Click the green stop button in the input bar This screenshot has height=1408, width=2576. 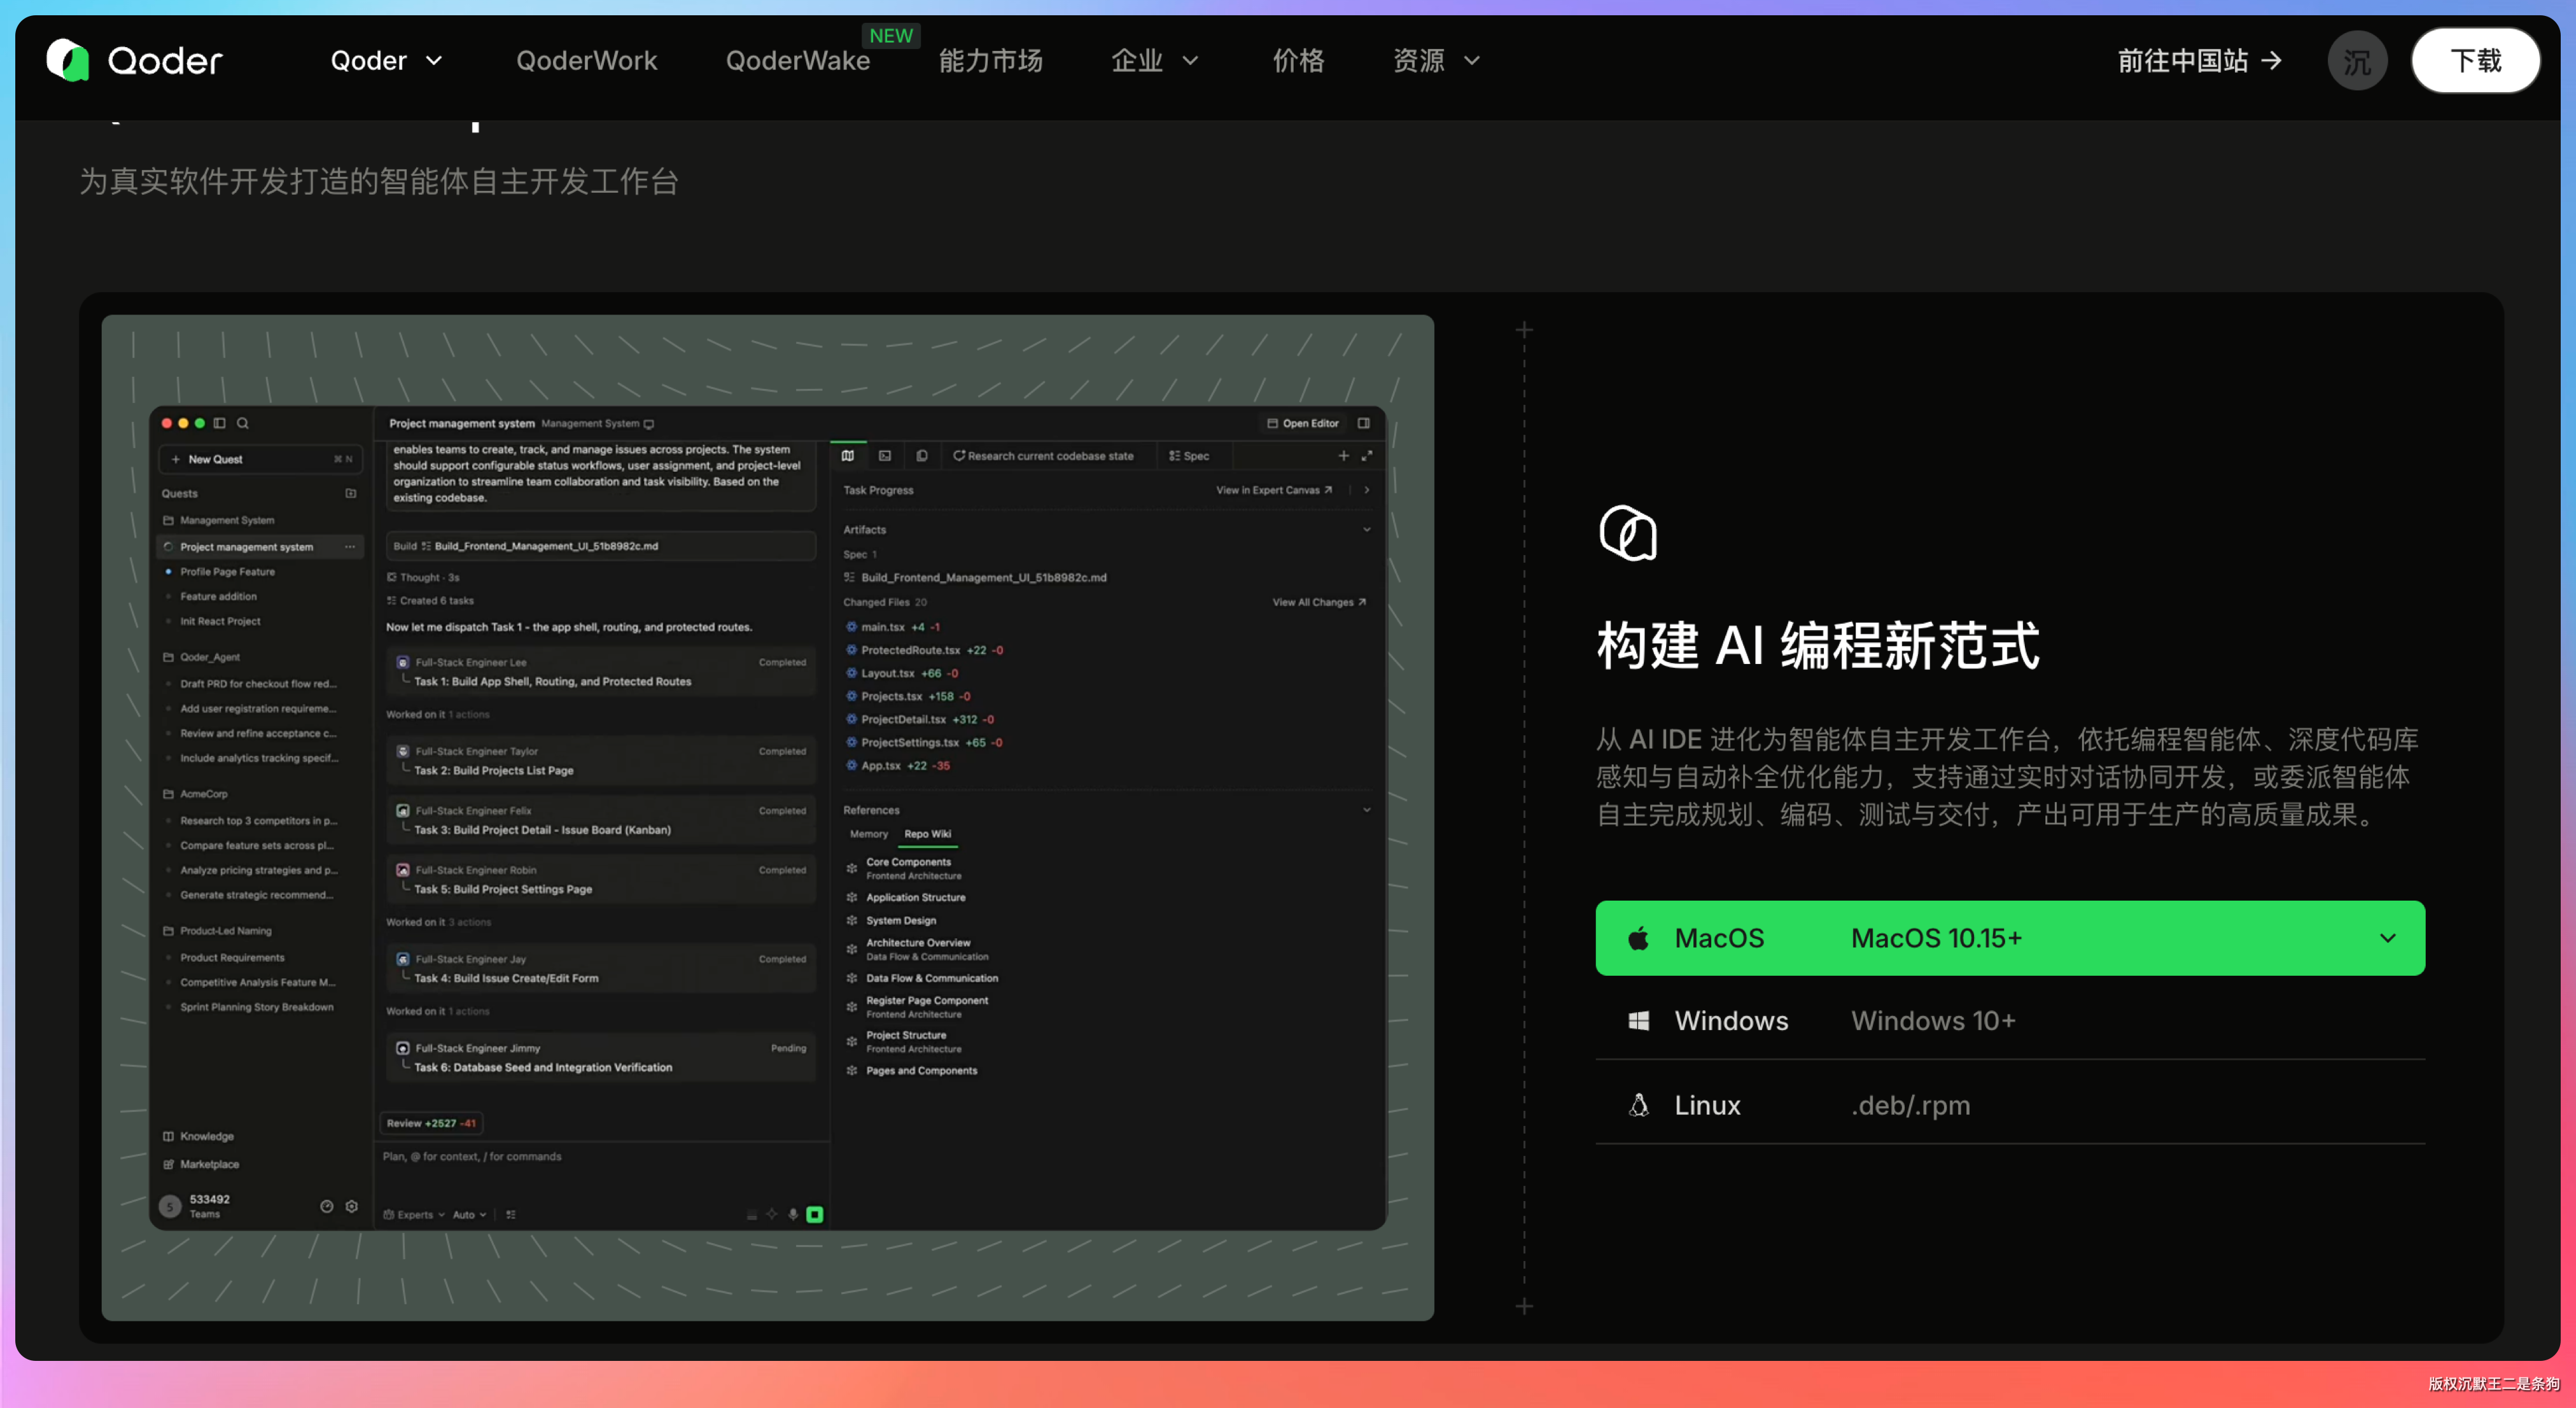[x=815, y=1215]
